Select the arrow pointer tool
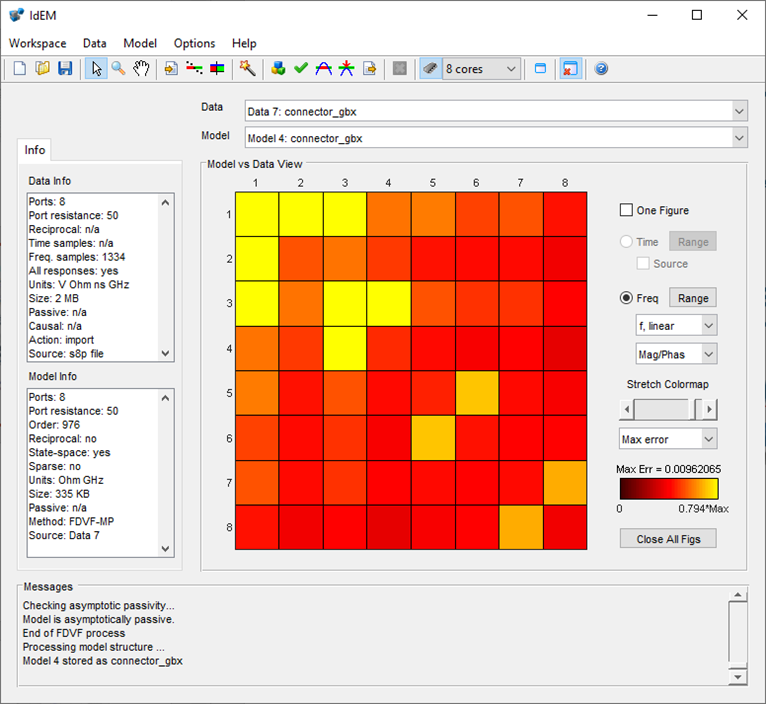Image resolution: width=766 pixels, height=704 pixels. click(96, 69)
